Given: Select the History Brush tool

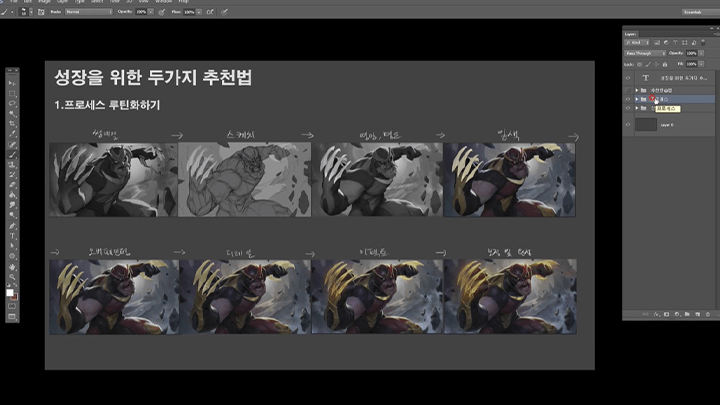Looking at the screenshot, I should tap(12, 174).
